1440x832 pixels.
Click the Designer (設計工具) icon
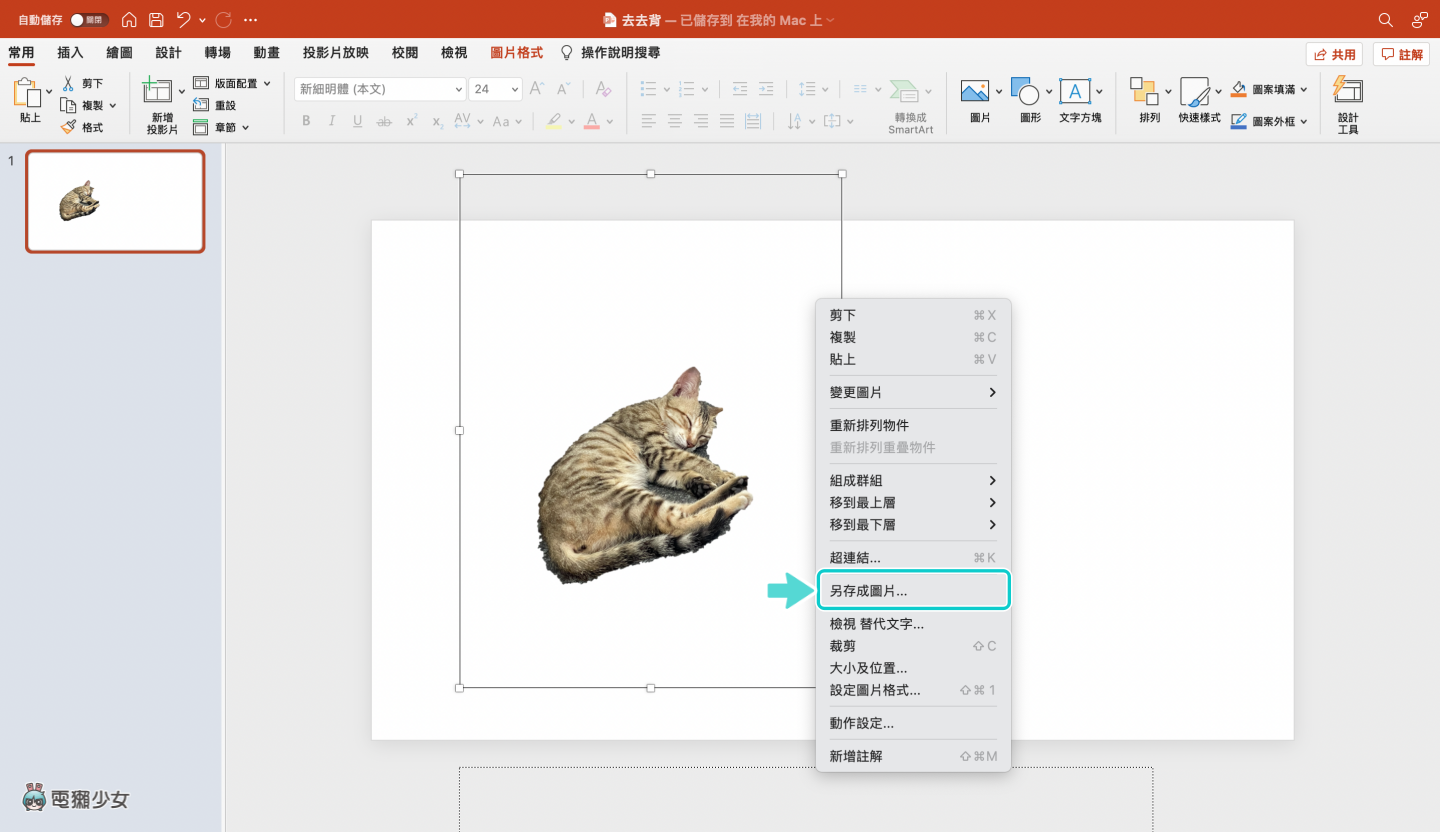(1348, 90)
